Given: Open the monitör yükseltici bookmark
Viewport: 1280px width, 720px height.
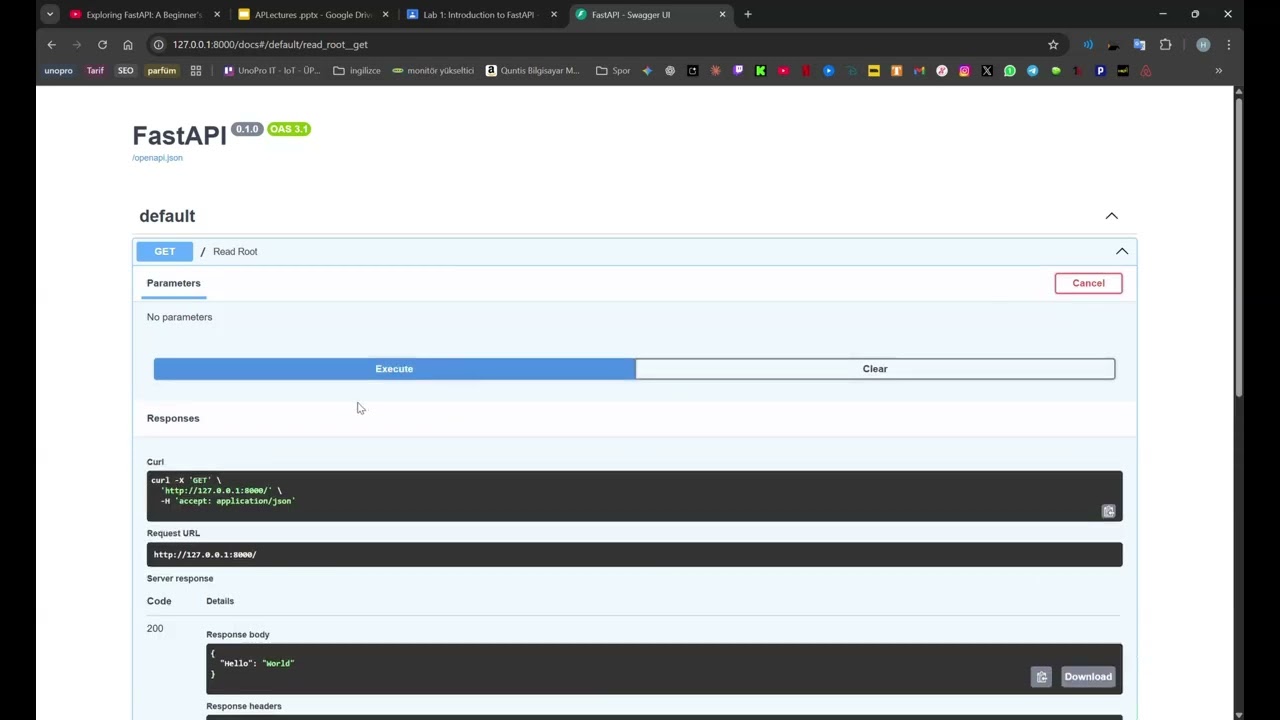Looking at the screenshot, I should (433, 71).
